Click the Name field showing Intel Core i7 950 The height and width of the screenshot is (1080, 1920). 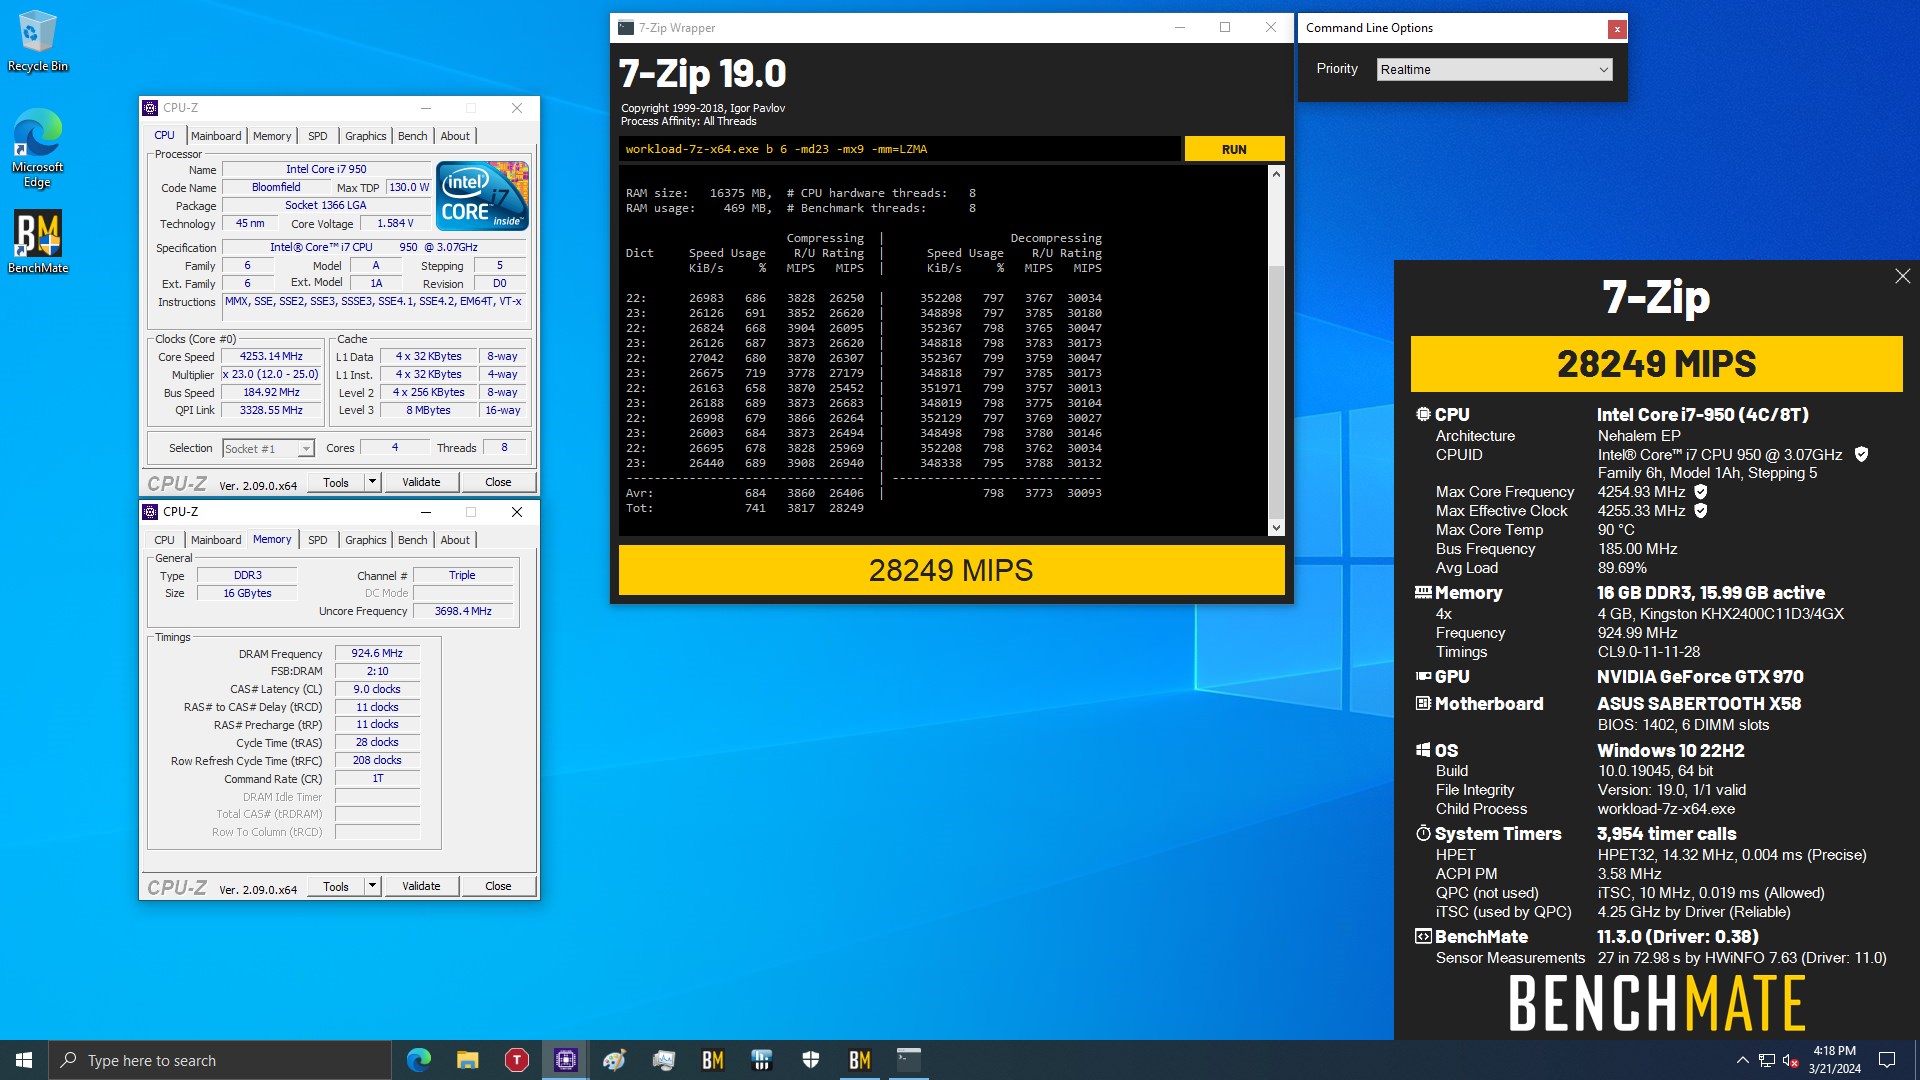click(326, 169)
